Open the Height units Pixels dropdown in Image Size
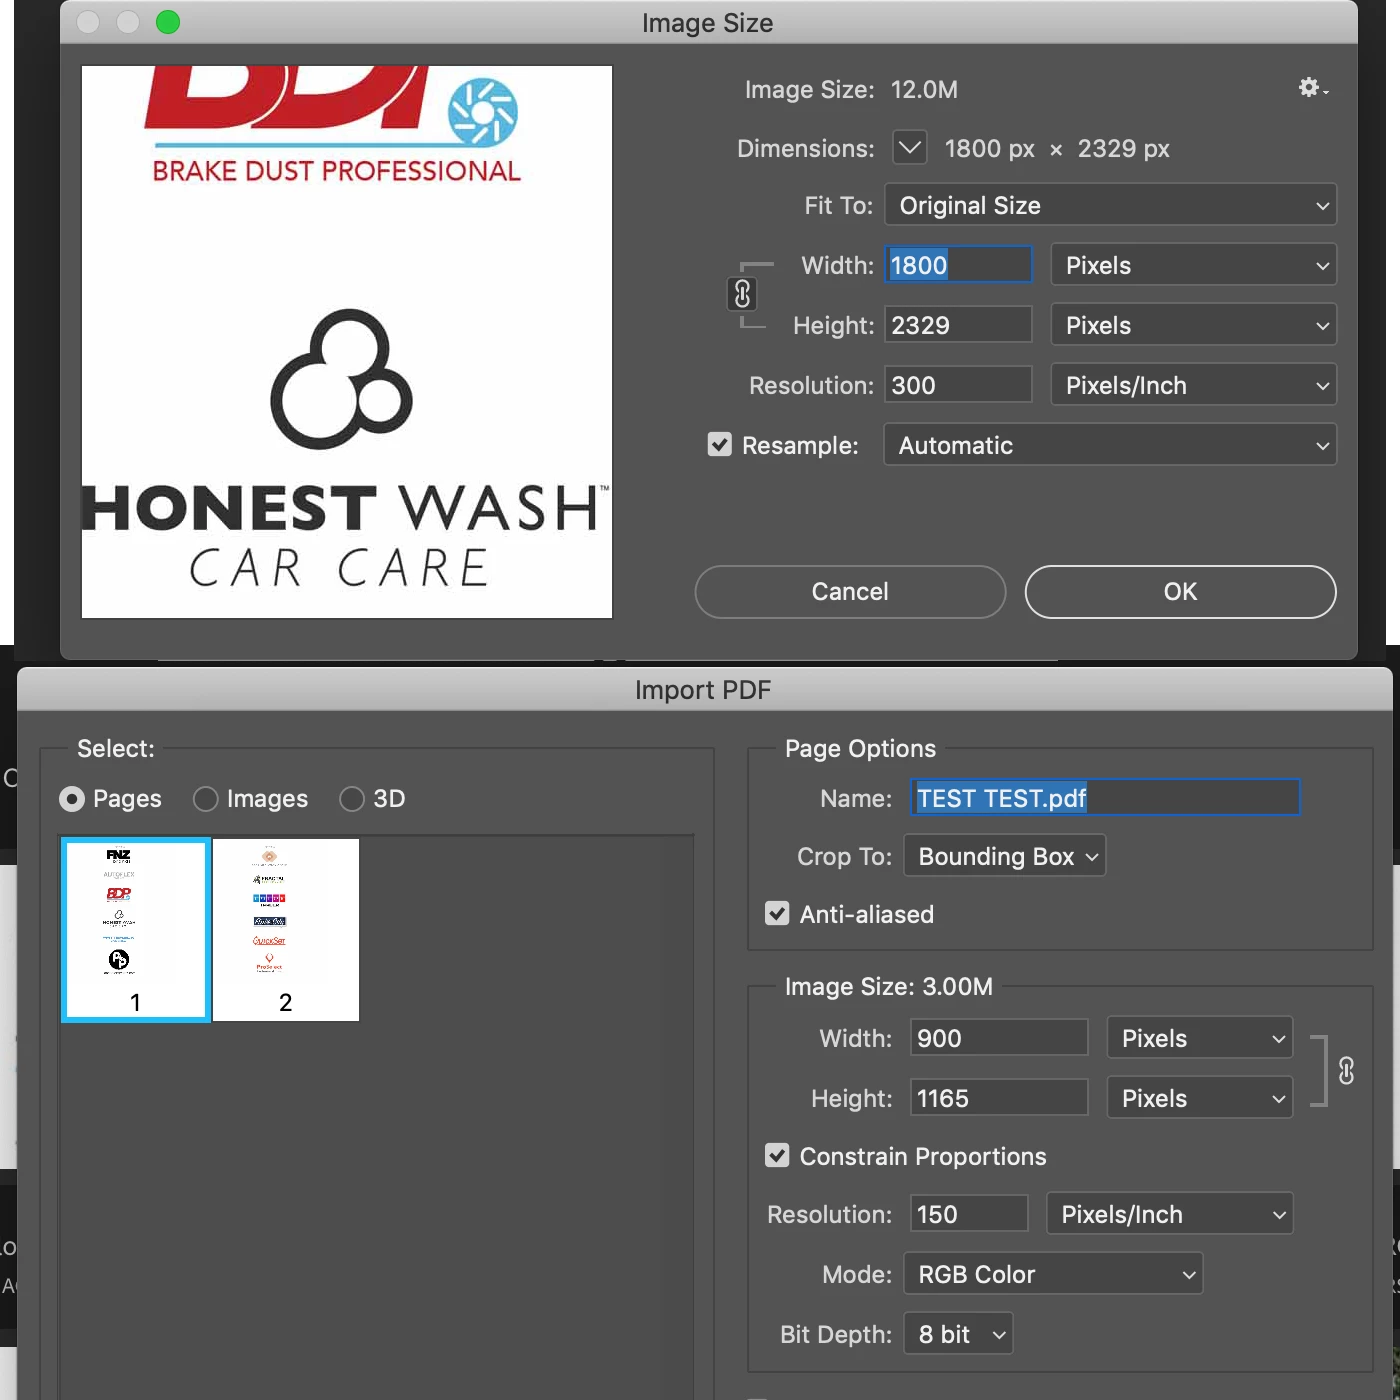The width and height of the screenshot is (1400, 1400). 1194,325
